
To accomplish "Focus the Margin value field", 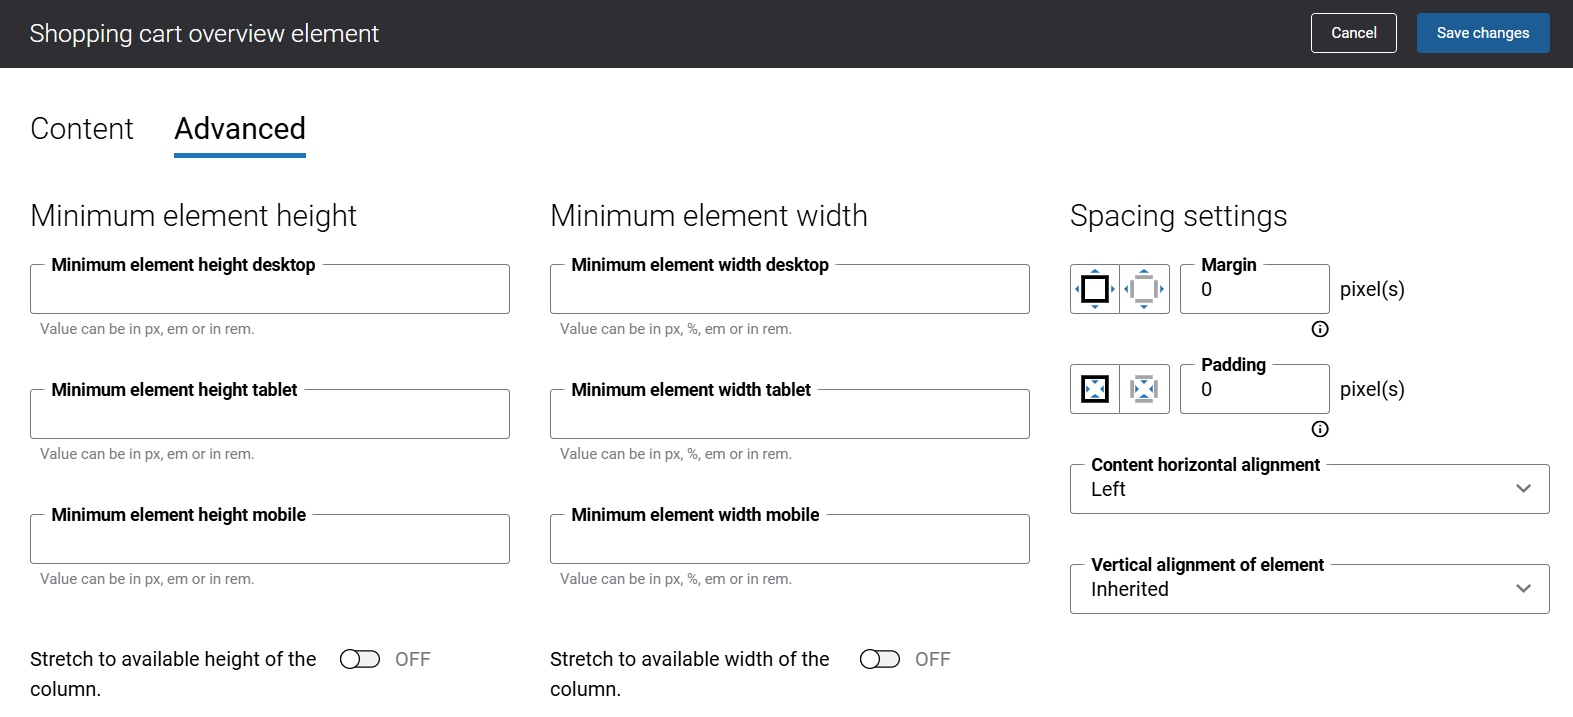I will click(x=1254, y=290).
